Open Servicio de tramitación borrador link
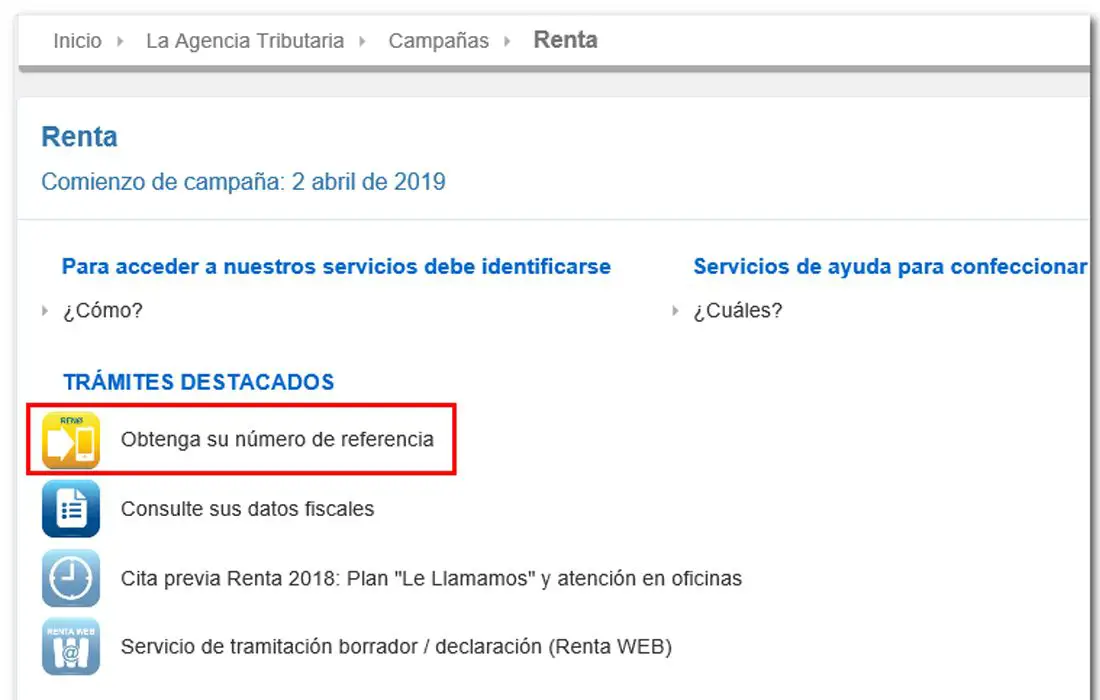 pyautogui.click(x=396, y=646)
